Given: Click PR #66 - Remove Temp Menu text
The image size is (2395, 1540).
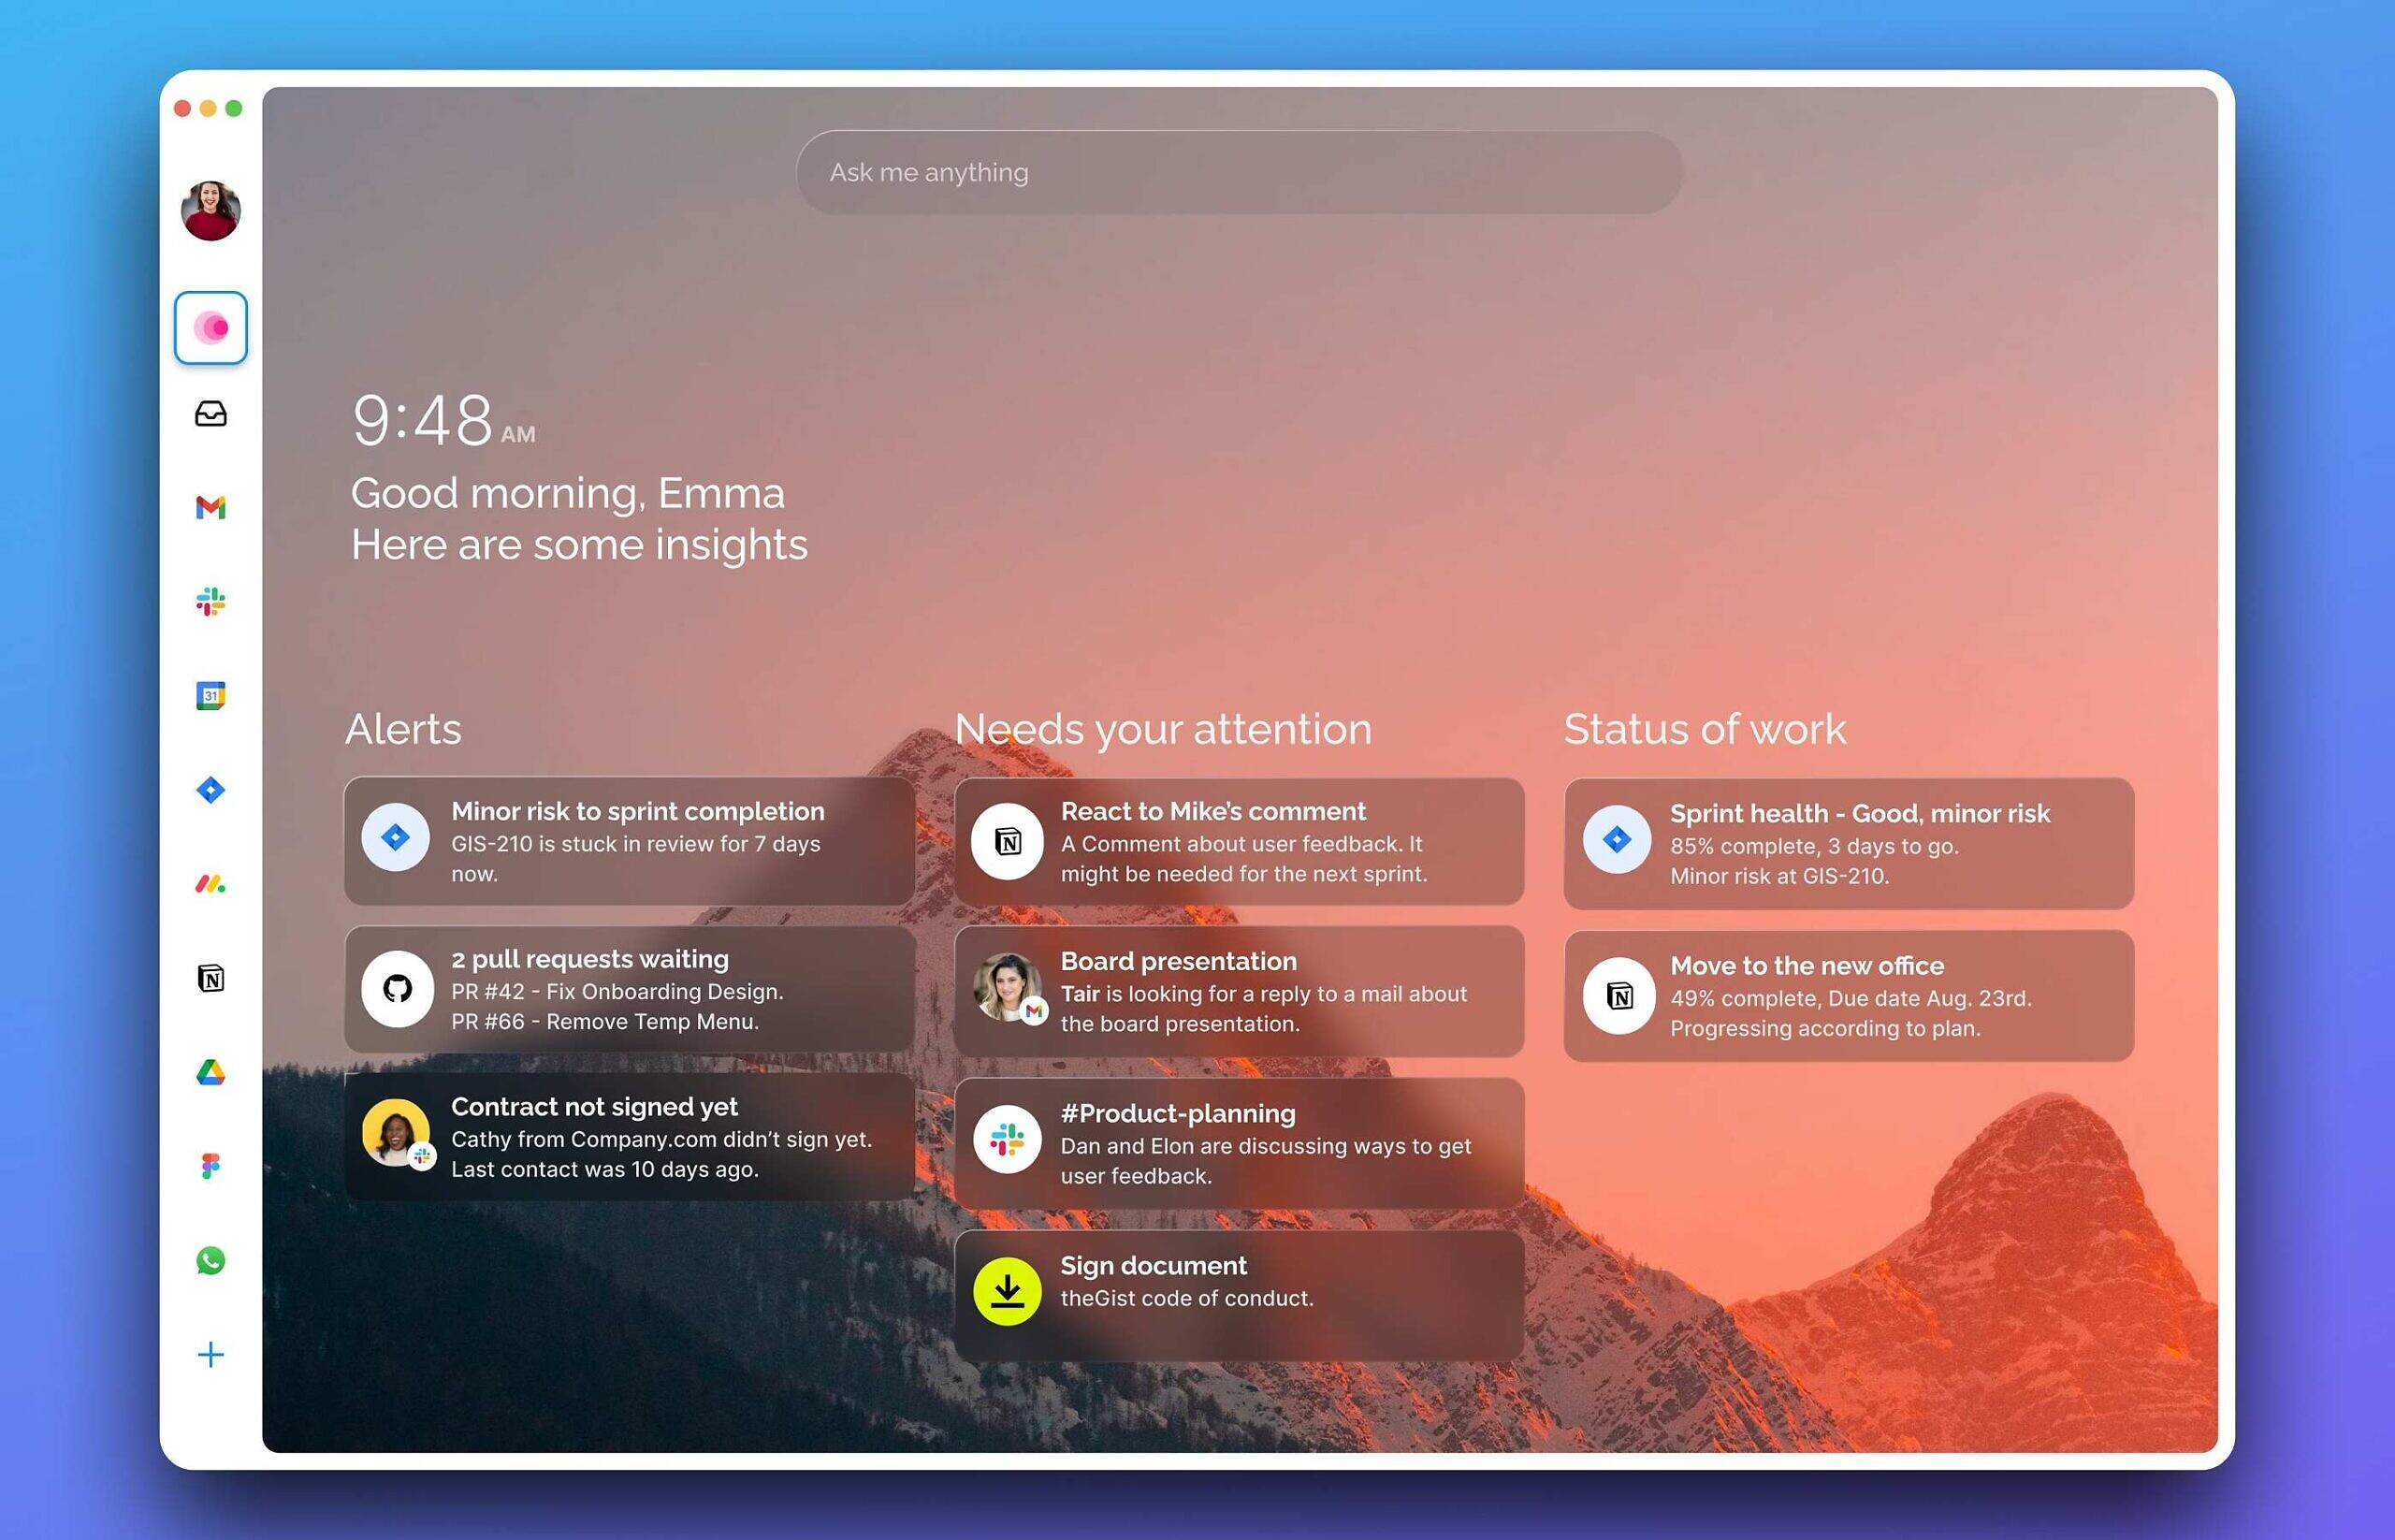Looking at the screenshot, I should (x=605, y=1021).
